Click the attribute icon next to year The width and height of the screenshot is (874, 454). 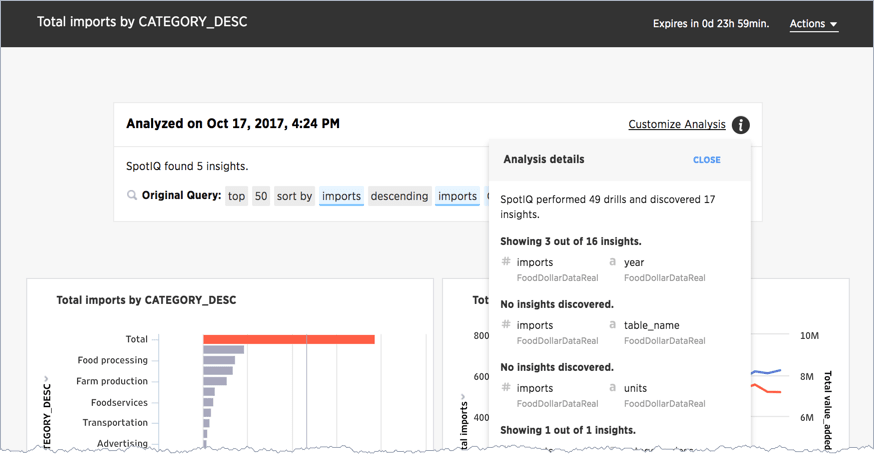pos(613,262)
